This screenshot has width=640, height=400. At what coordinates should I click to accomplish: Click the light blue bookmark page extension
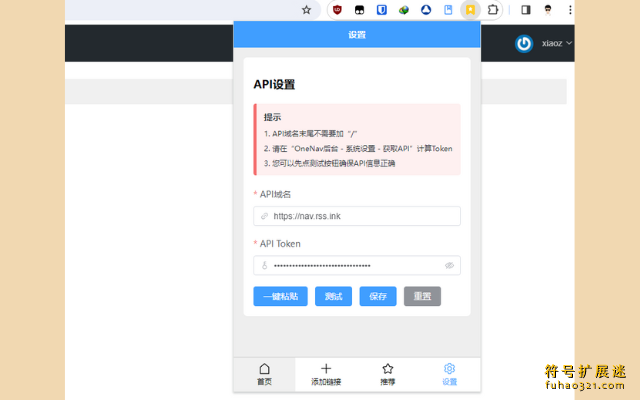(x=448, y=10)
